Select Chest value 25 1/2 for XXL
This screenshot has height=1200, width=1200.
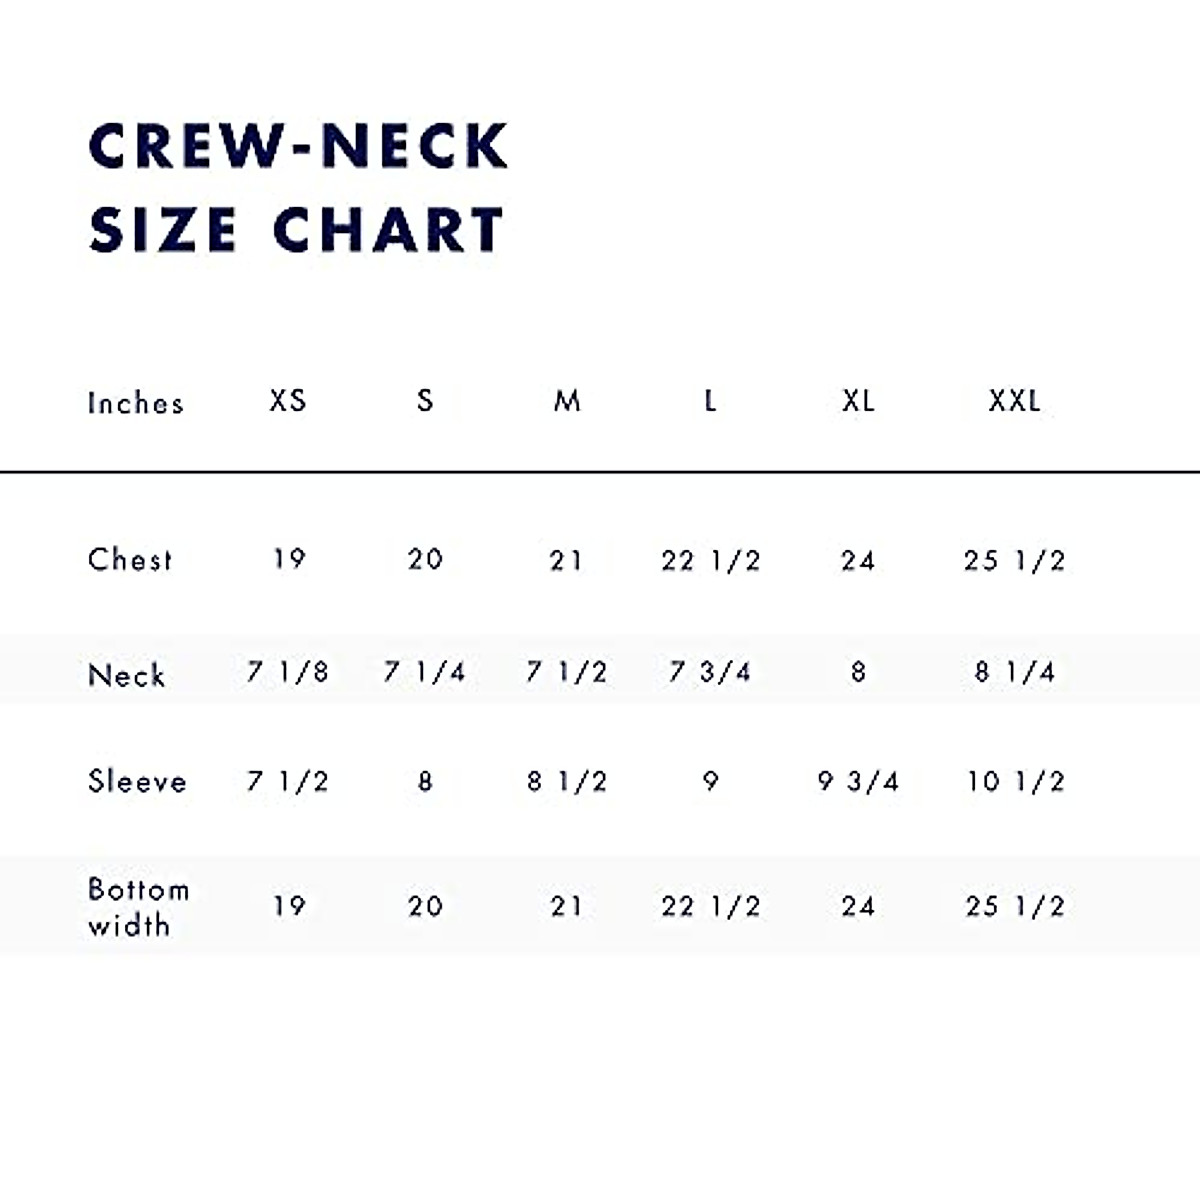pos(1014,561)
